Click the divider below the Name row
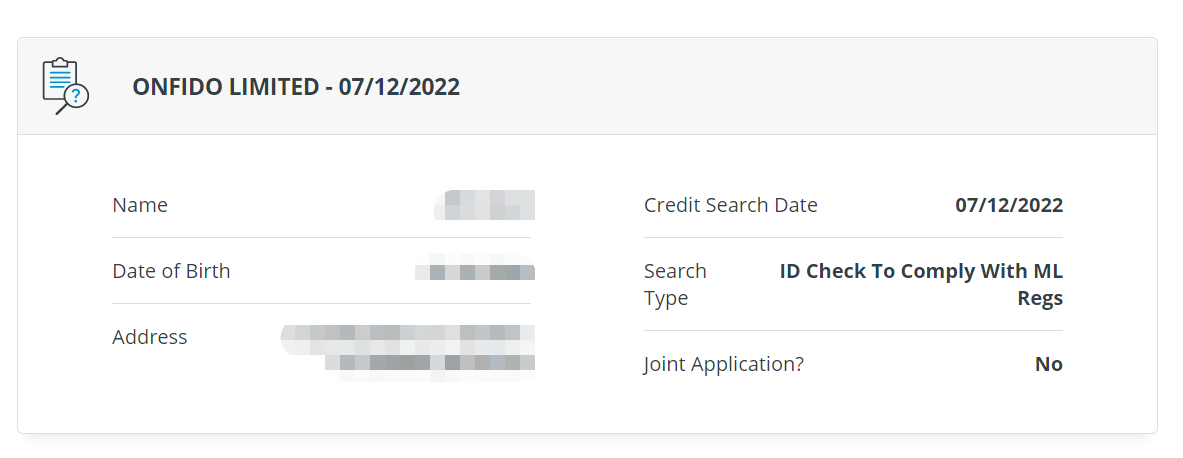Screen dimensions: 1183x458 click(321, 238)
